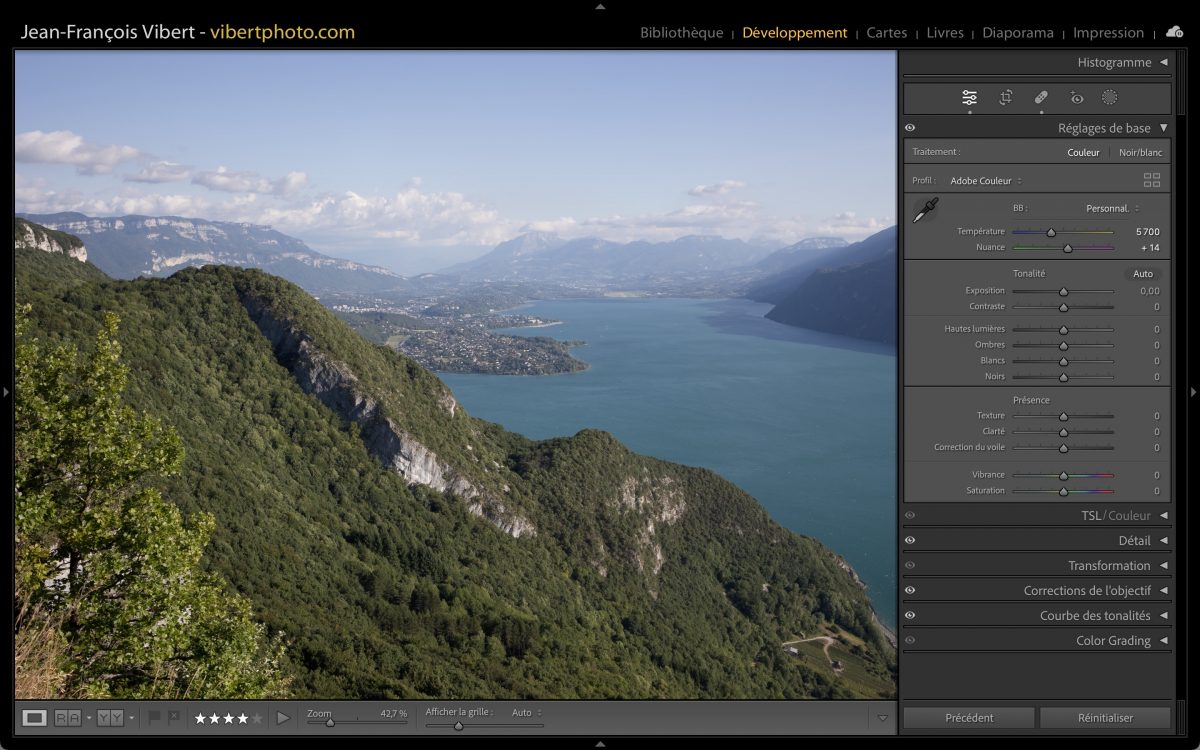Open the Cartes module
This screenshot has width=1200, height=750.
886,33
